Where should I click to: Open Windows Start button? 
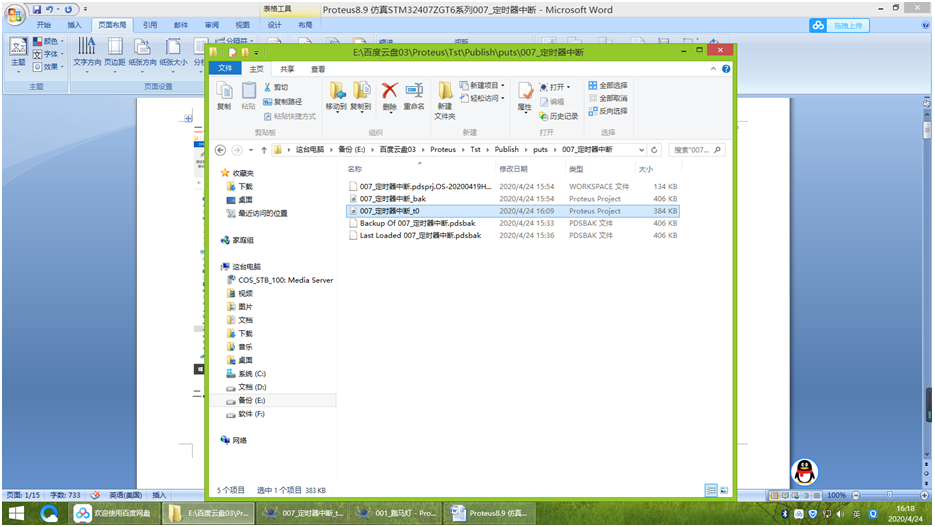point(17,513)
